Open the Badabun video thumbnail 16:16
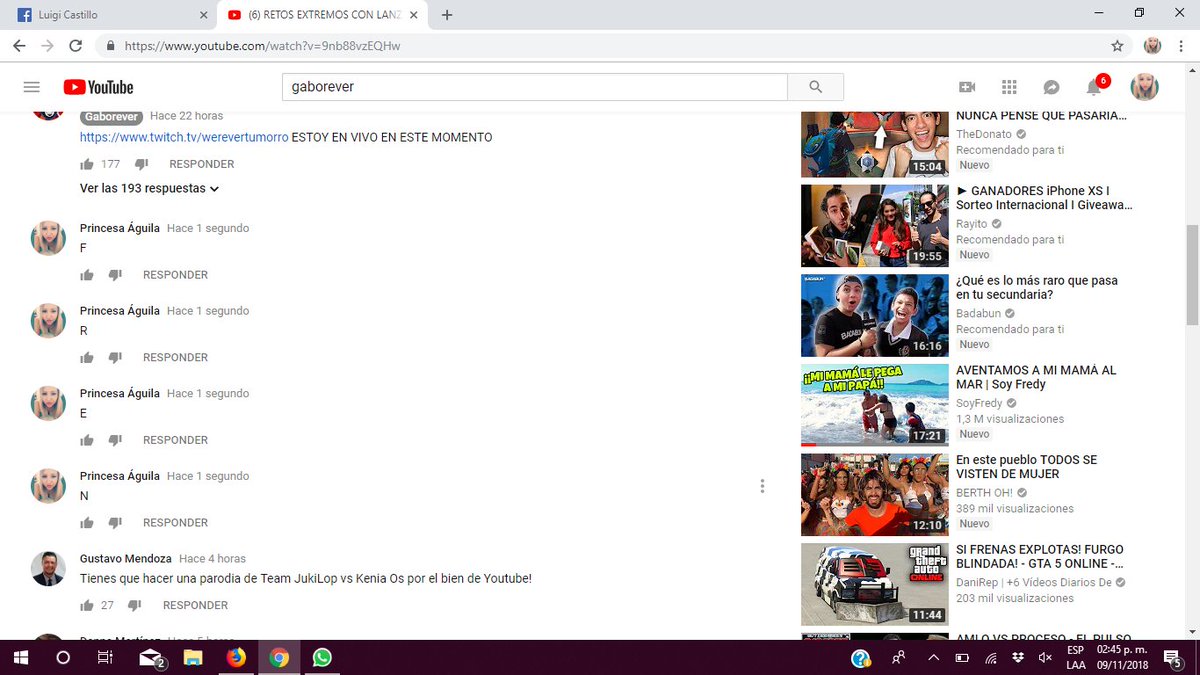The width and height of the screenshot is (1200, 675). 875,315
